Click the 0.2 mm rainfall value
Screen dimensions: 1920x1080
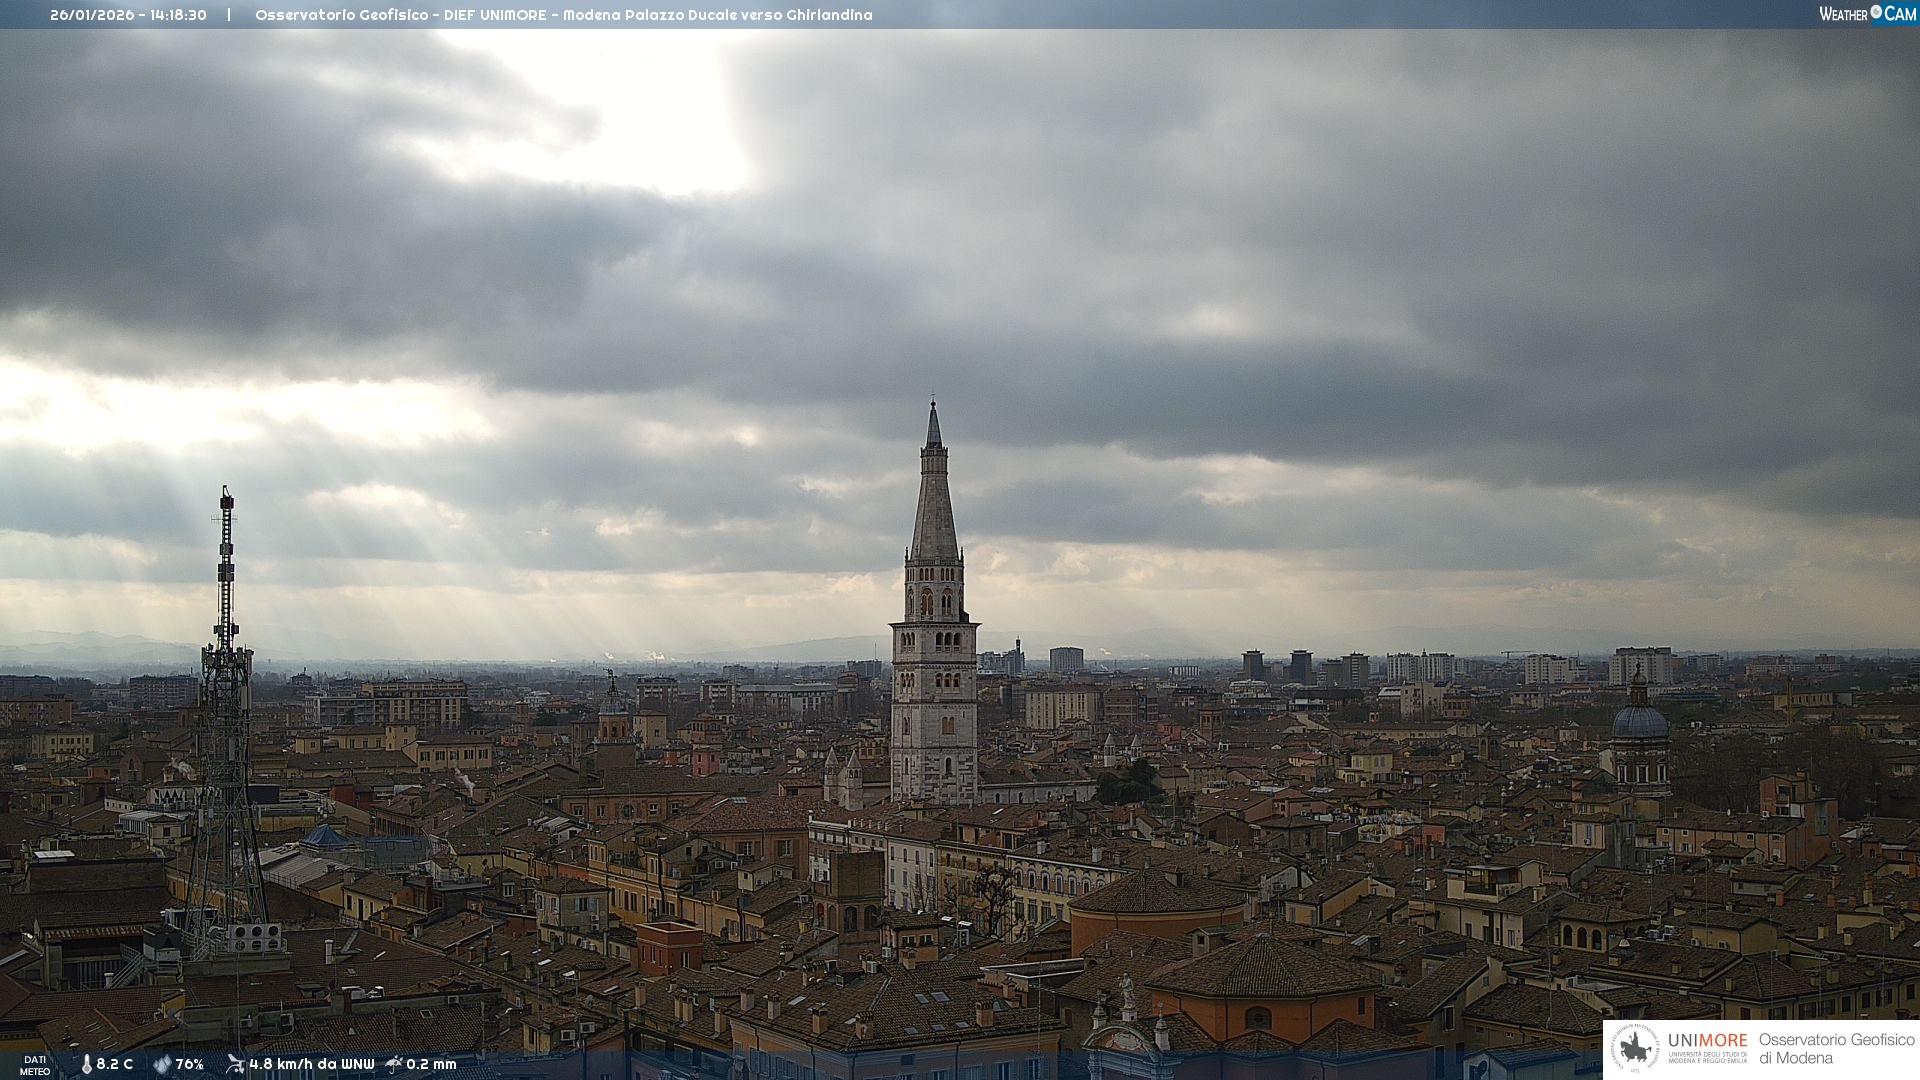tap(431, 1064)
